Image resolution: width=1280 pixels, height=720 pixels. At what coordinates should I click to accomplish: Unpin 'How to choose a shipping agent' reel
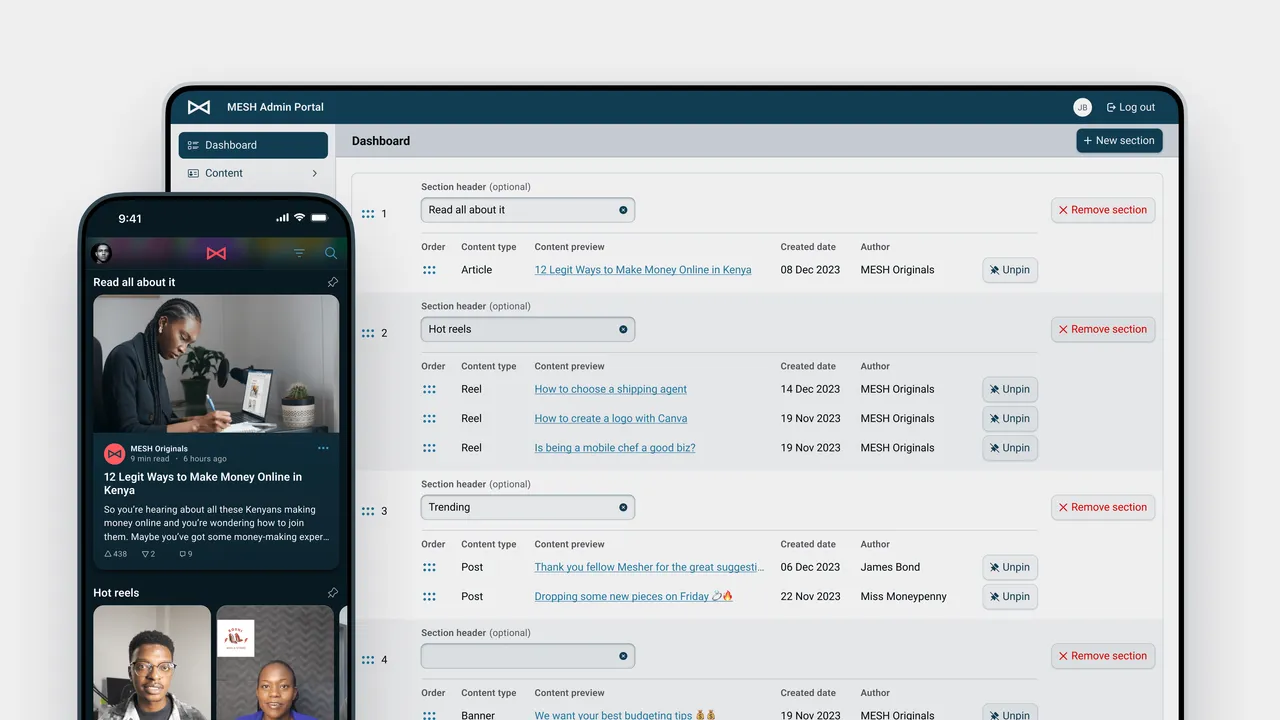(x=1010, y=389)
